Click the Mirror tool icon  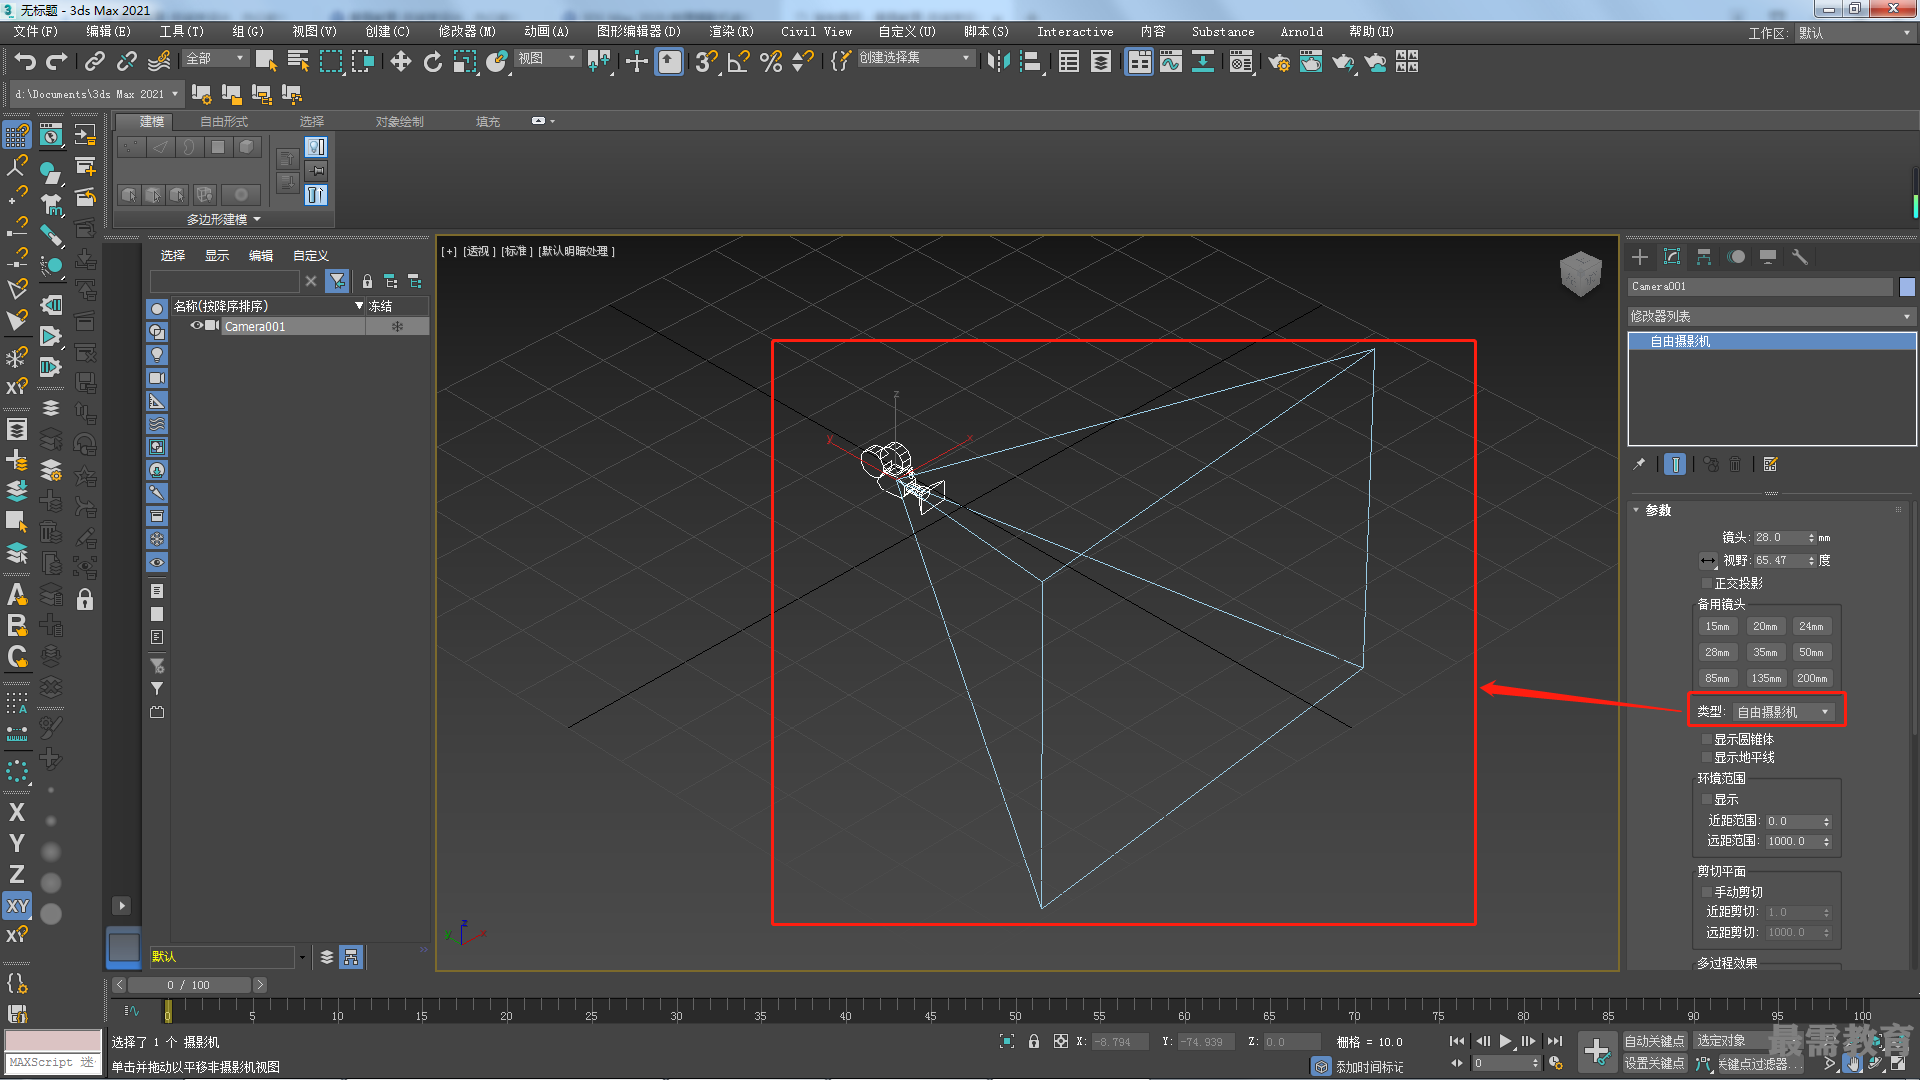[998, 62]
